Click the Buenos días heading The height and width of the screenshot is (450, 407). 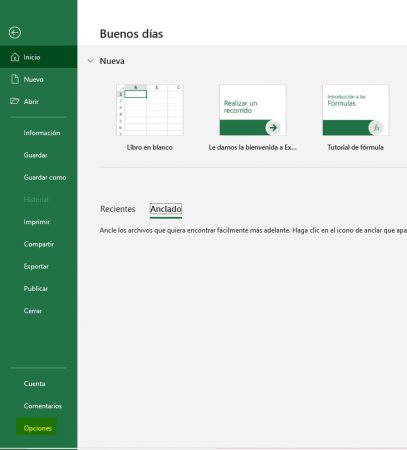point(131,34)
